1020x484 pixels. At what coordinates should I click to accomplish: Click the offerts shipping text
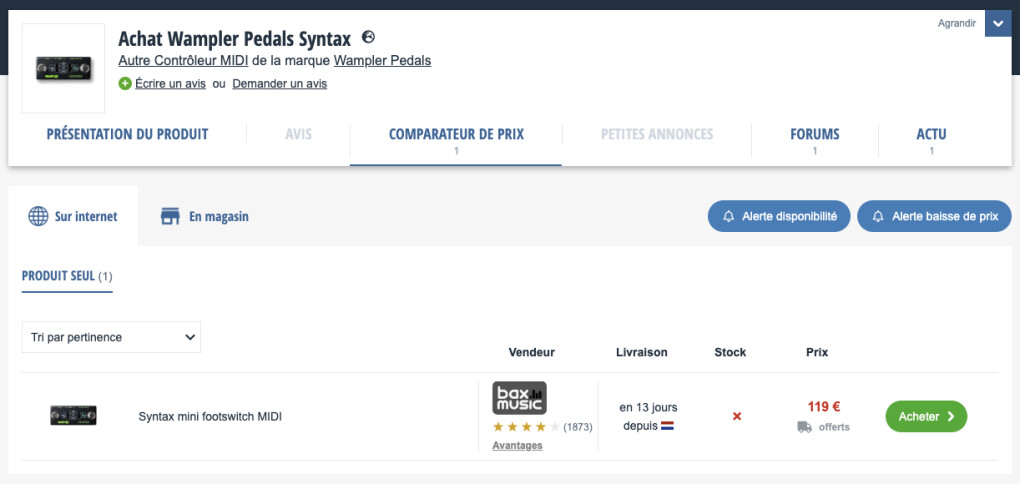tap(834, 427)
